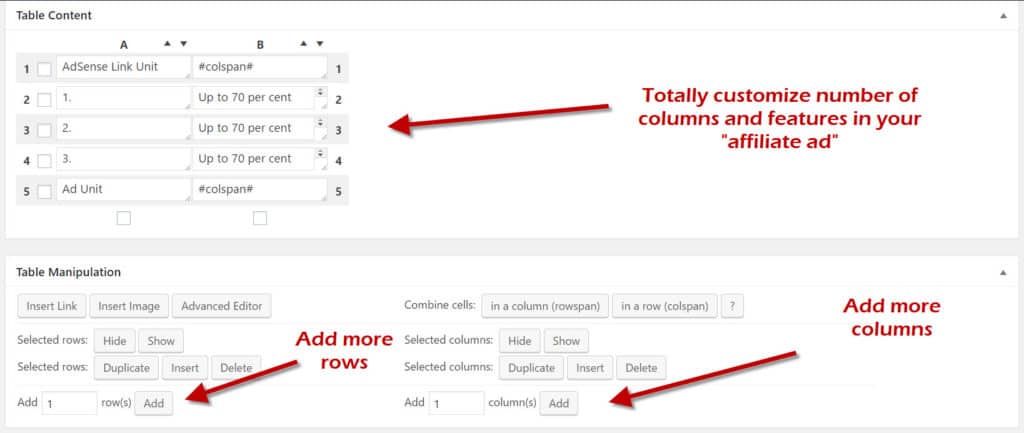The width and height of the screenshot is (1024, 433).
Task: Combine cells in a row (colspan)
Action: point(664,306)
